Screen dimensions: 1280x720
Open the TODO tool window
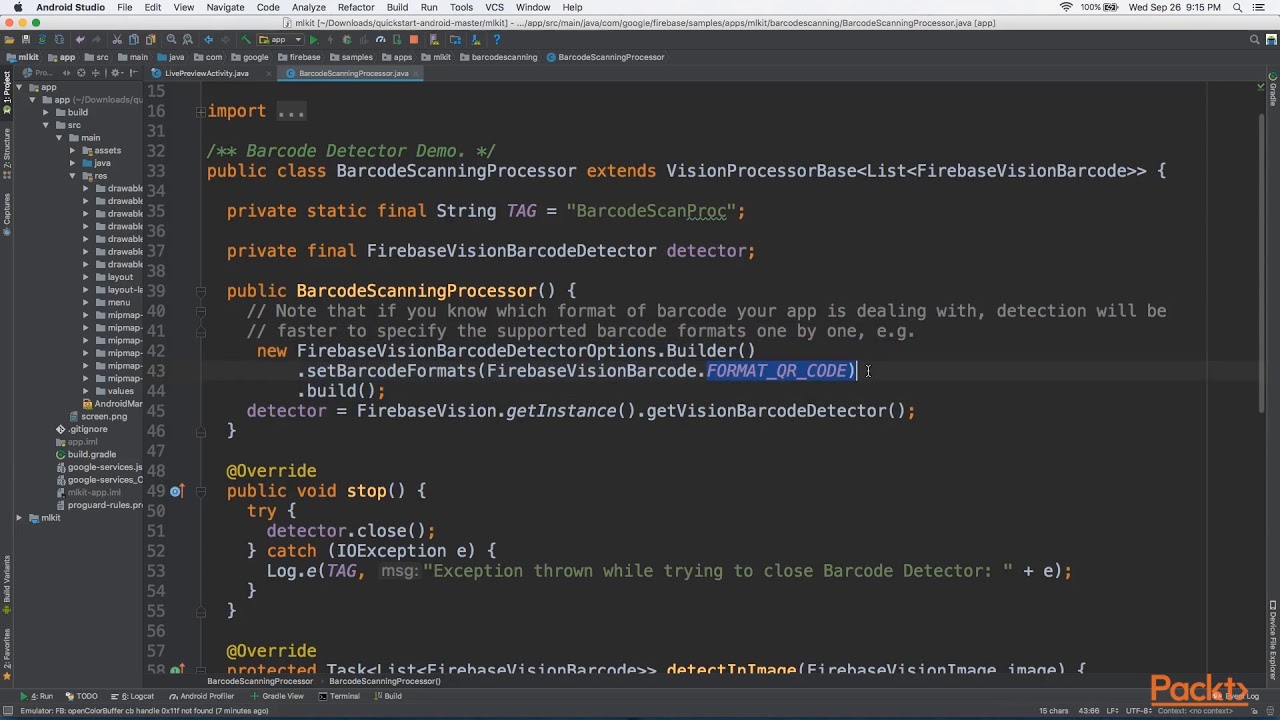click(81, 696)
